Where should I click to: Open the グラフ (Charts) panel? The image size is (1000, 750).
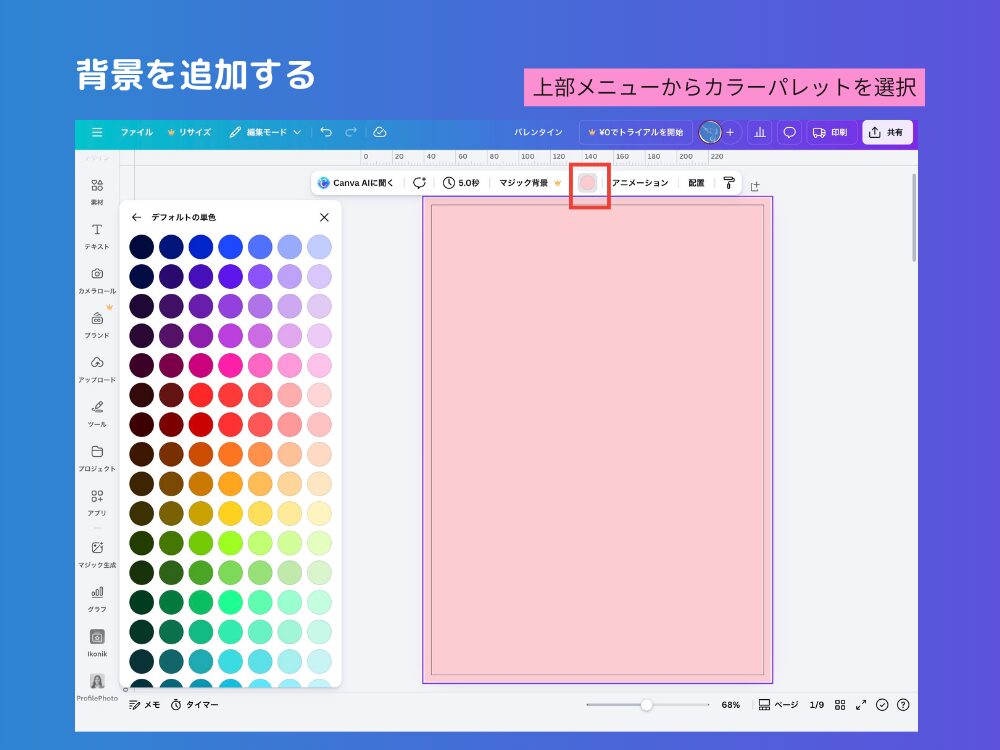point(96,596)
